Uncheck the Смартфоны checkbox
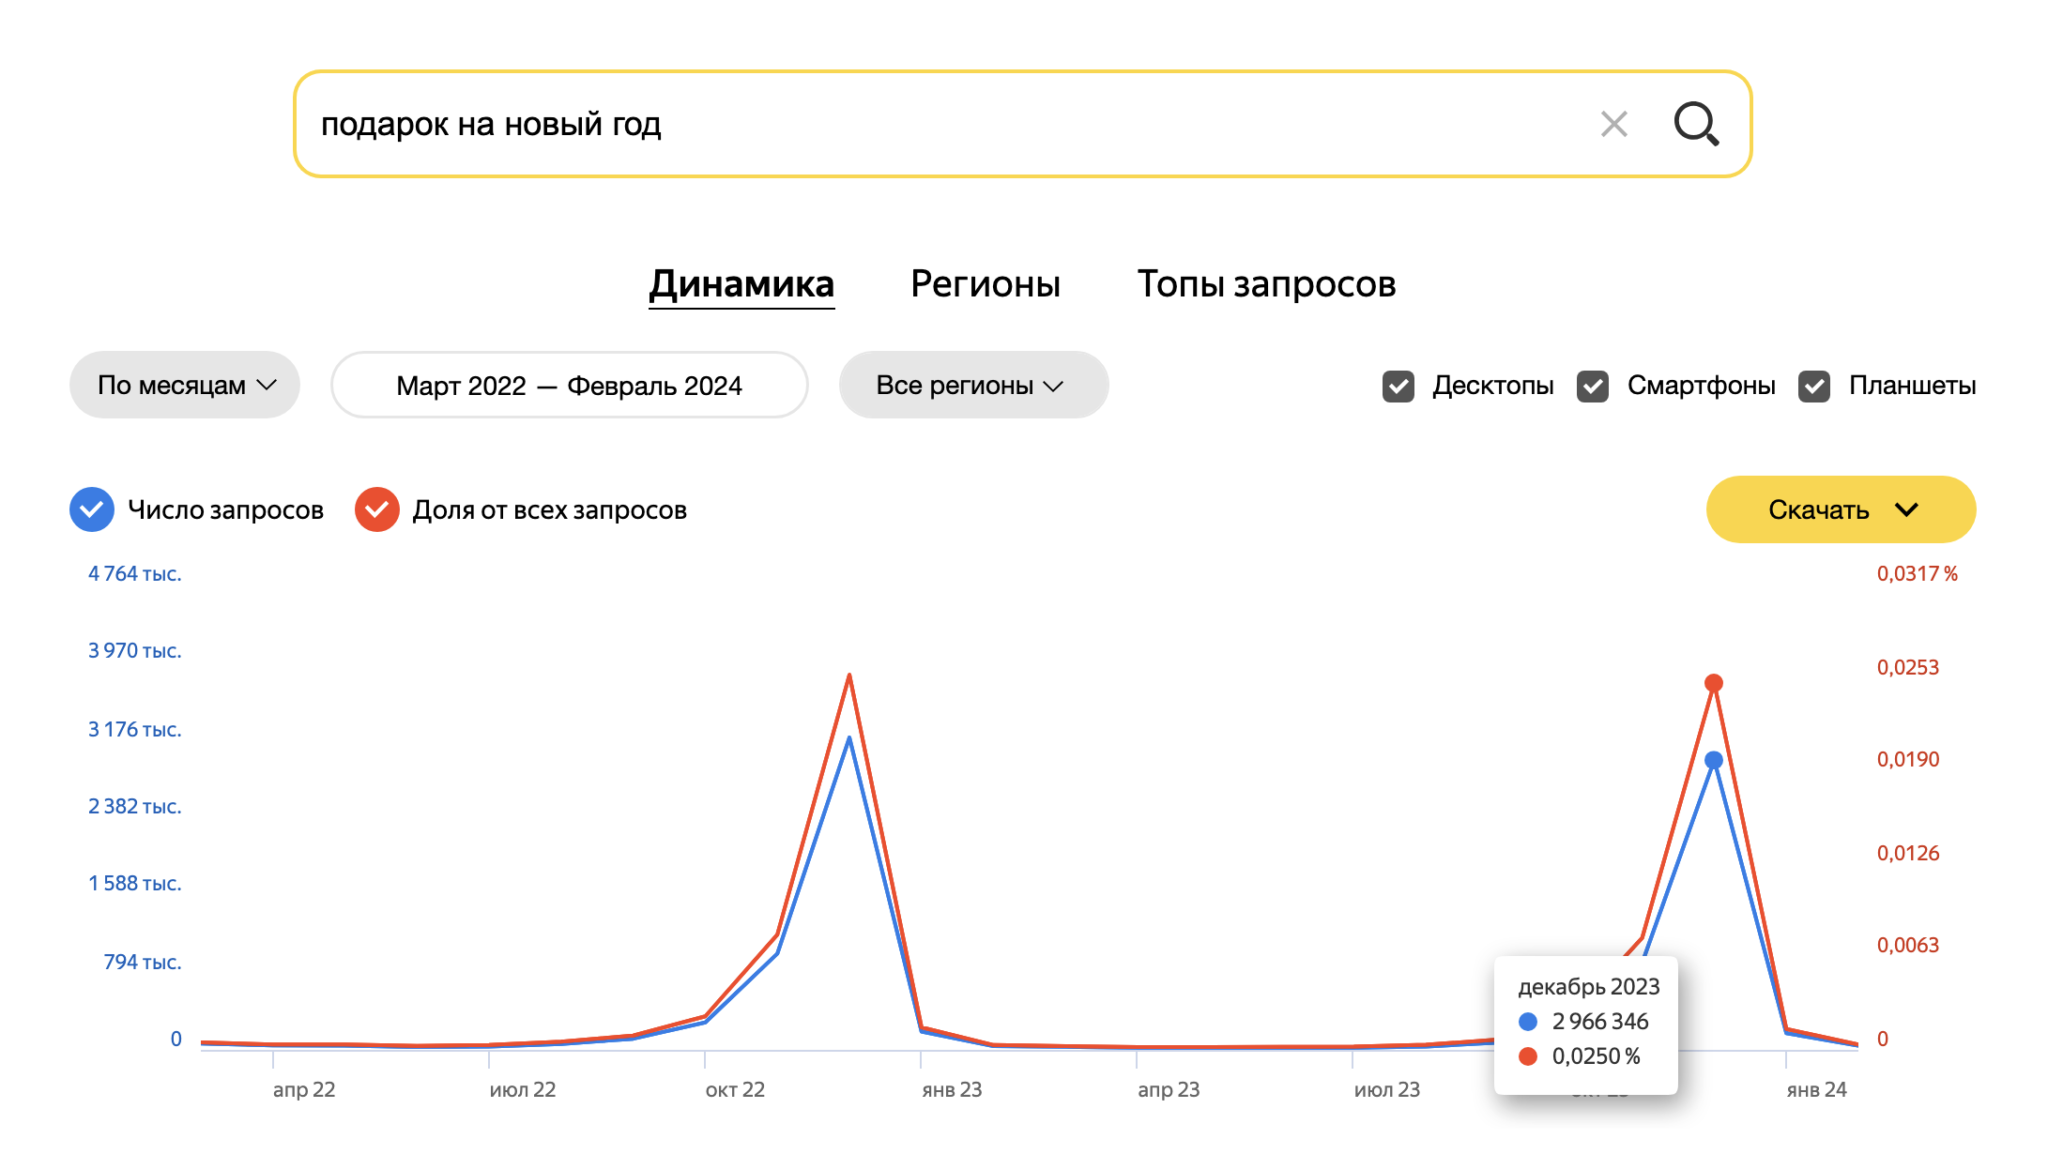Viewport: 2048px width, 1154px height. pyautogui.click(x=1593, y=386)
